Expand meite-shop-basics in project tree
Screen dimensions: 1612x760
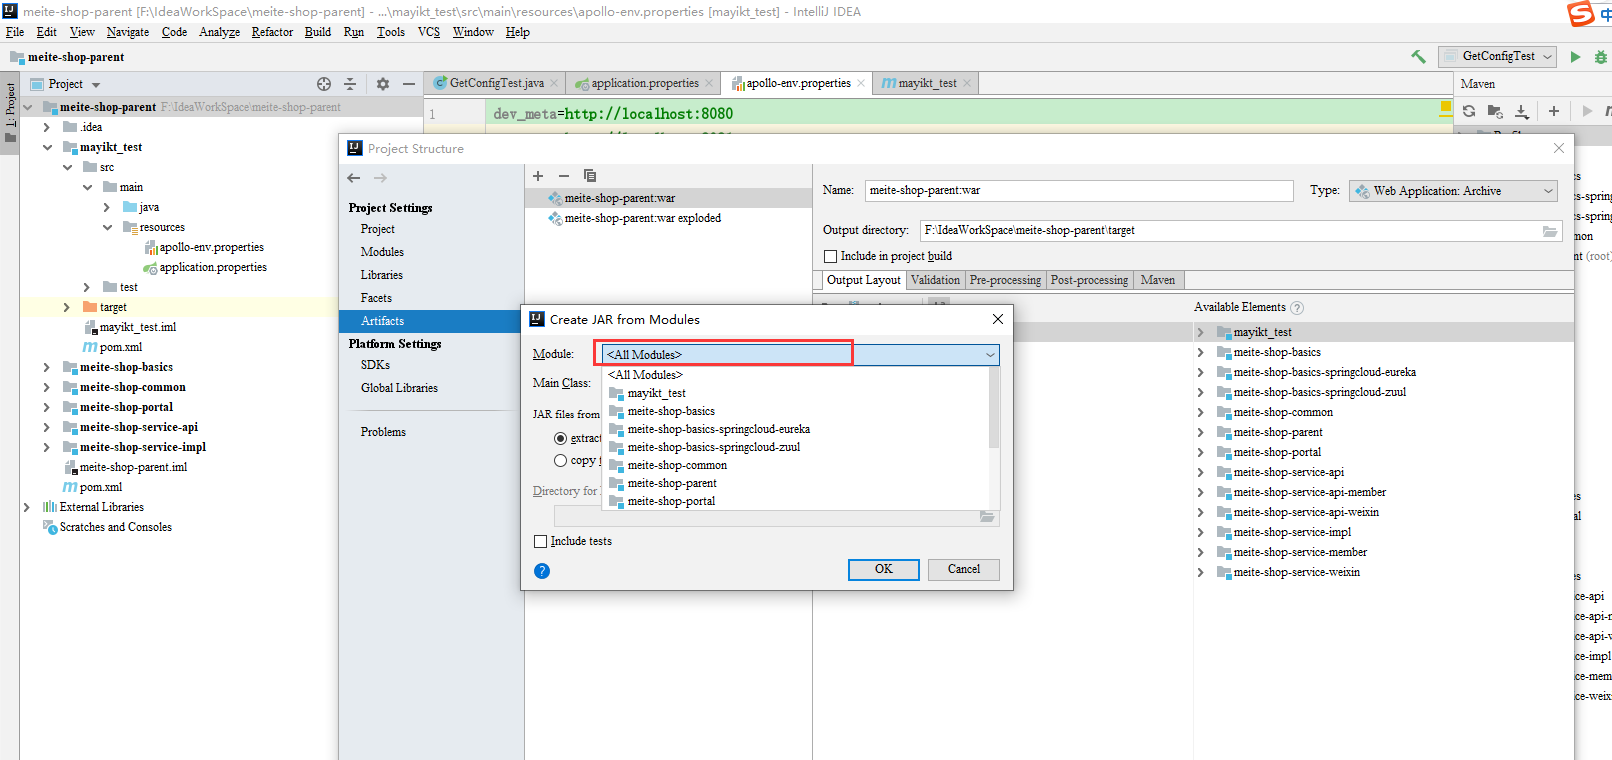[x=47, y=367]
